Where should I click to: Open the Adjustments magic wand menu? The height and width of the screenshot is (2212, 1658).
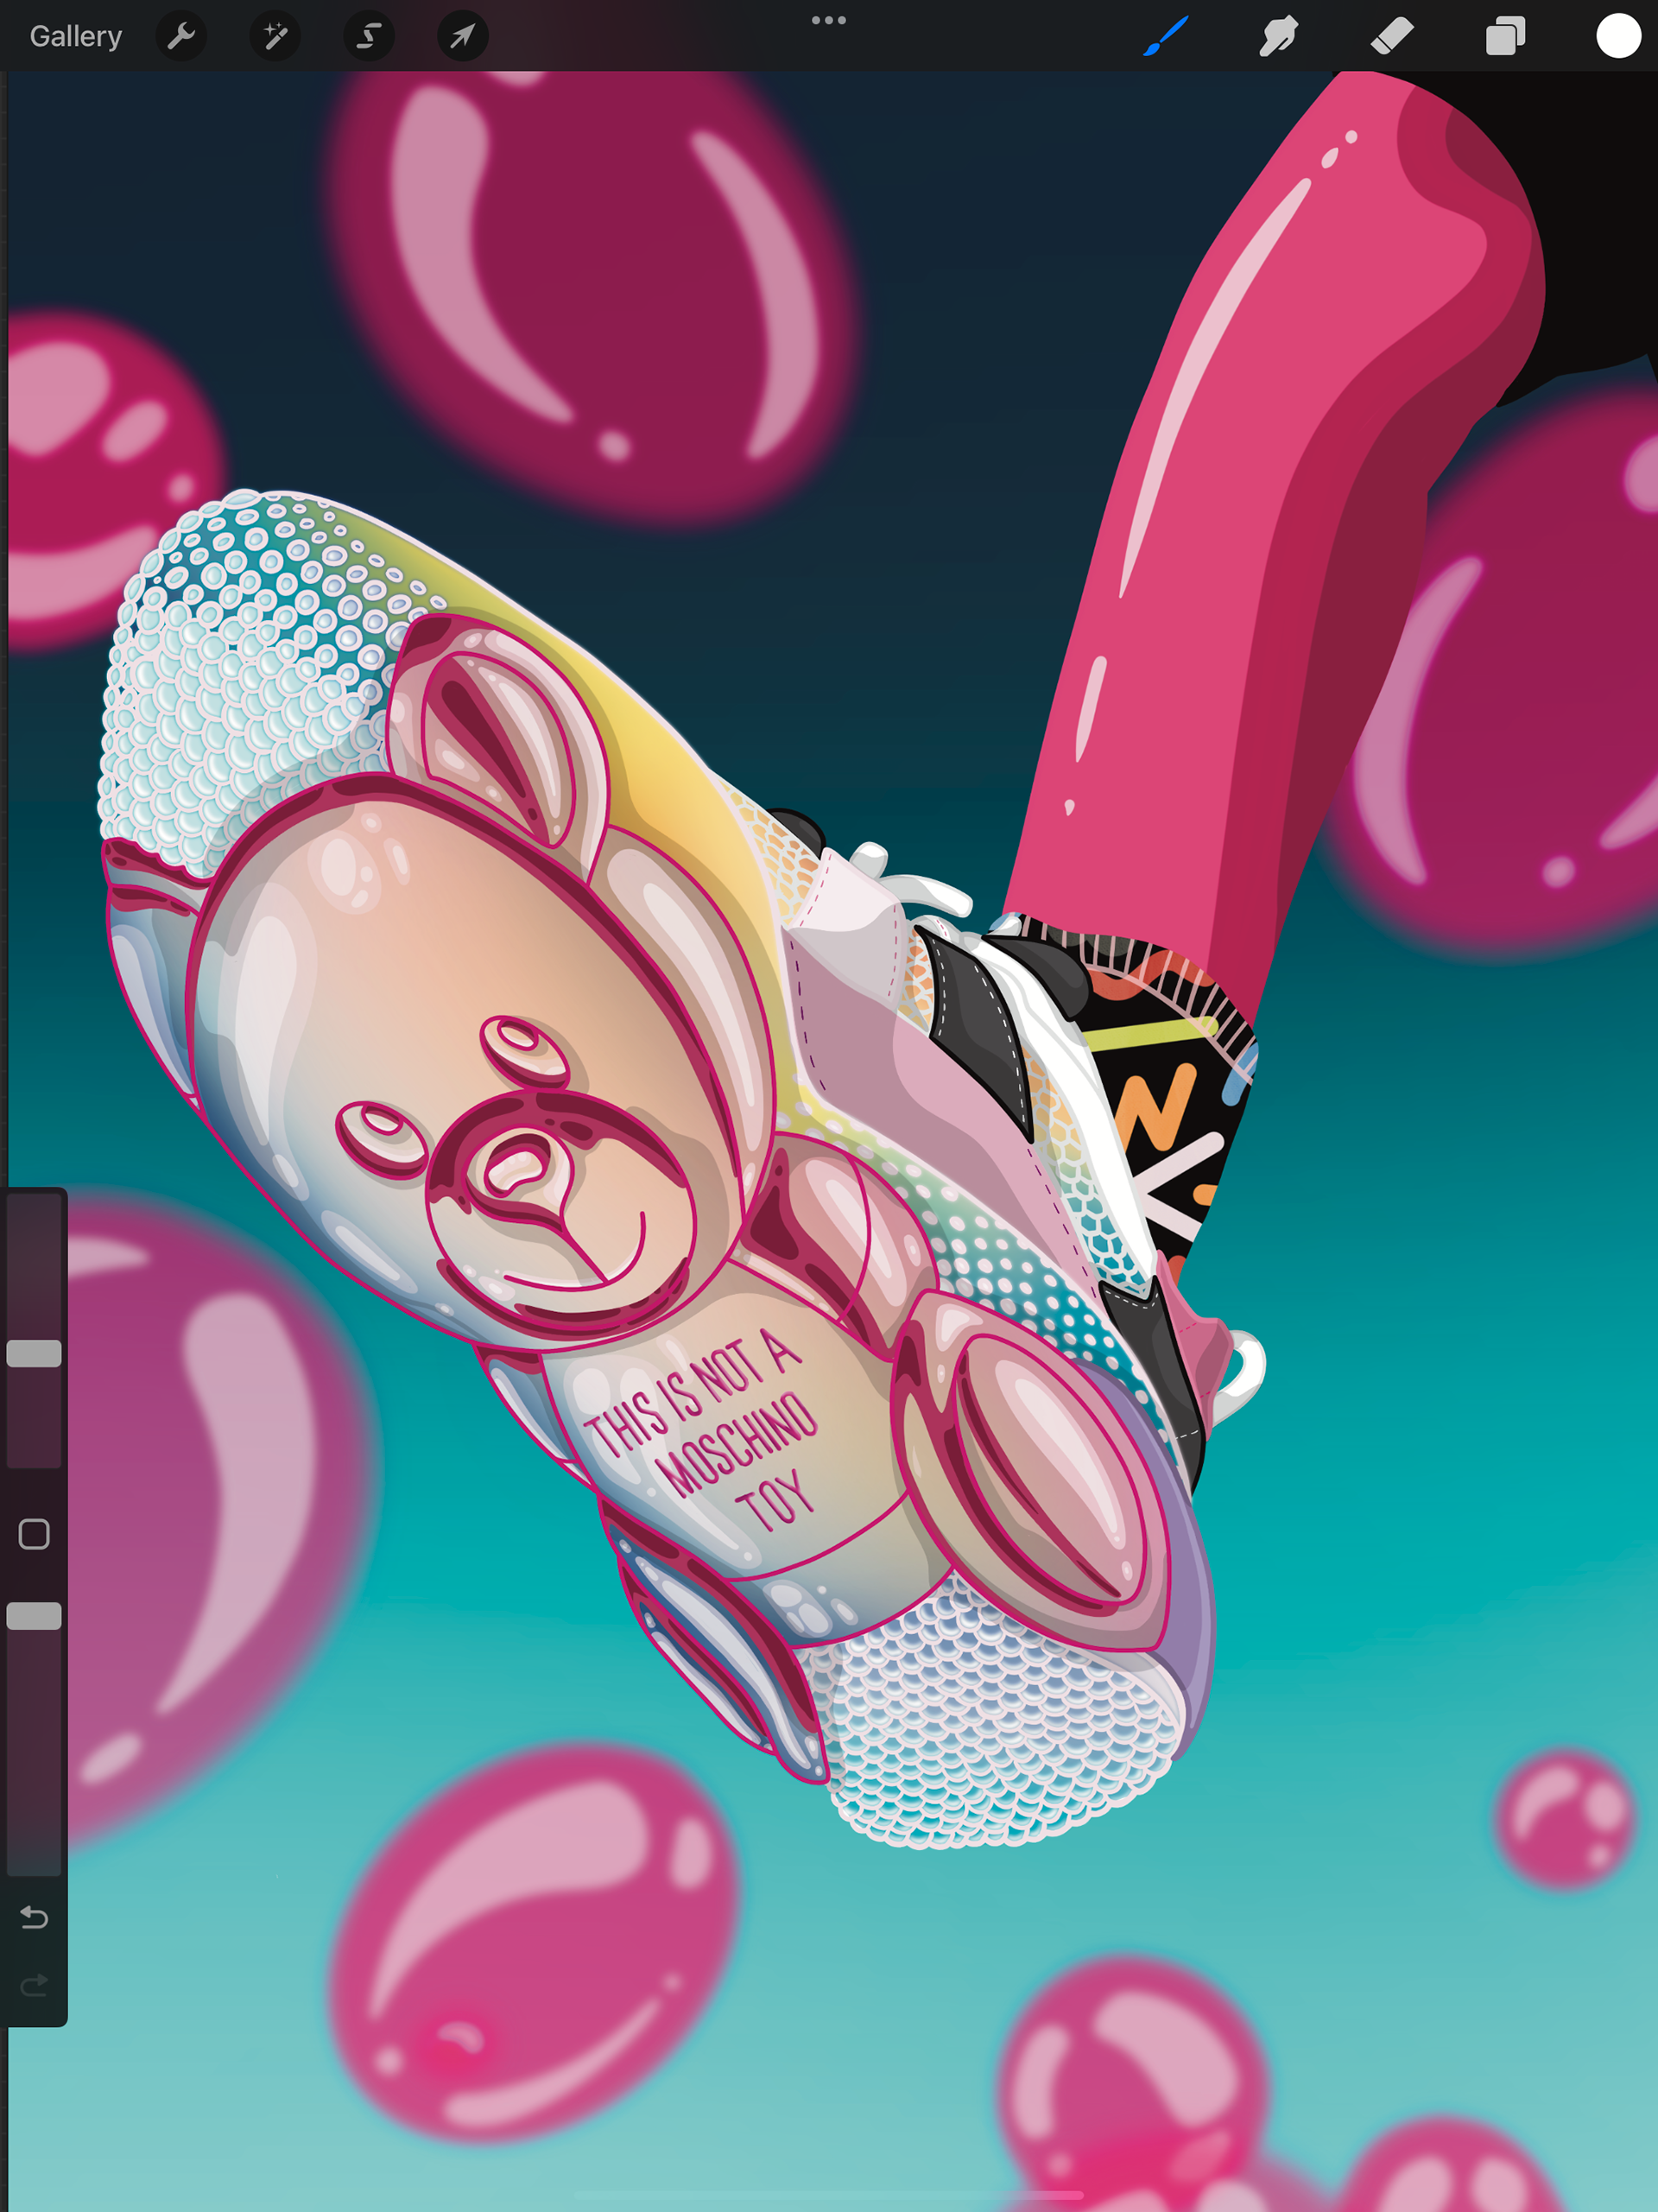(275, 36)
